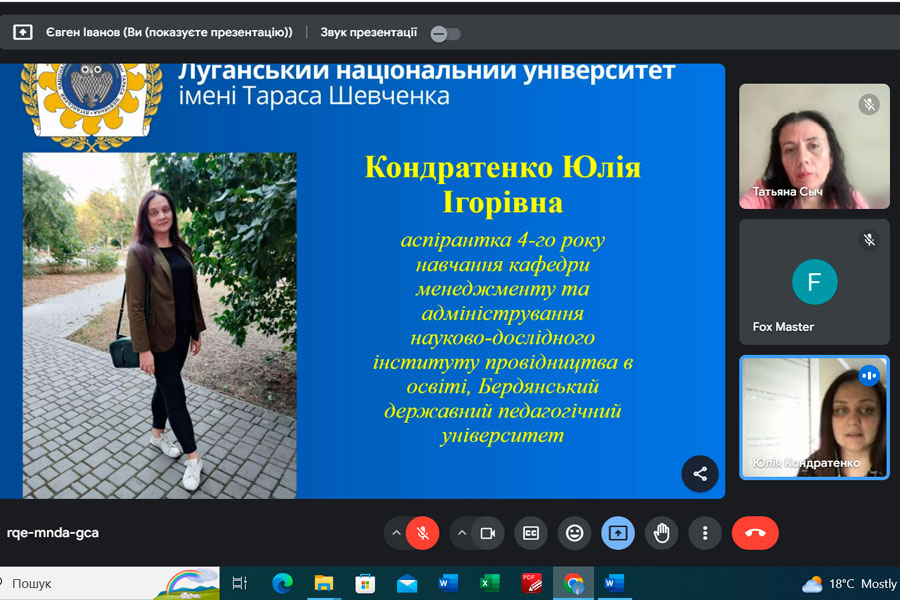Open Task View from taskbar

[239, 583]
